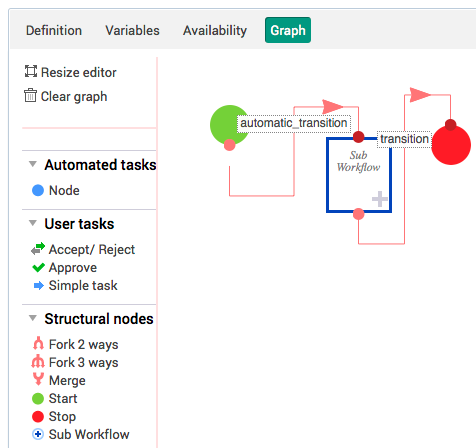Select the automatic_transition label

(x=294, y=124)
